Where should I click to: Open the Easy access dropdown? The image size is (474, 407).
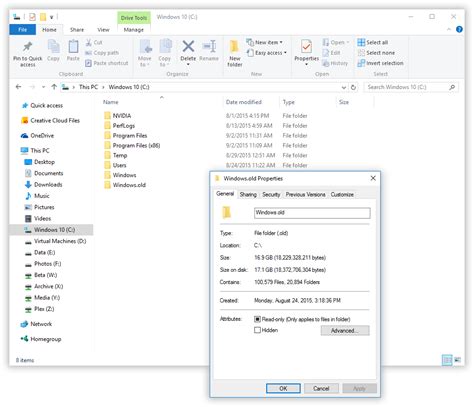tap(267, 53)
